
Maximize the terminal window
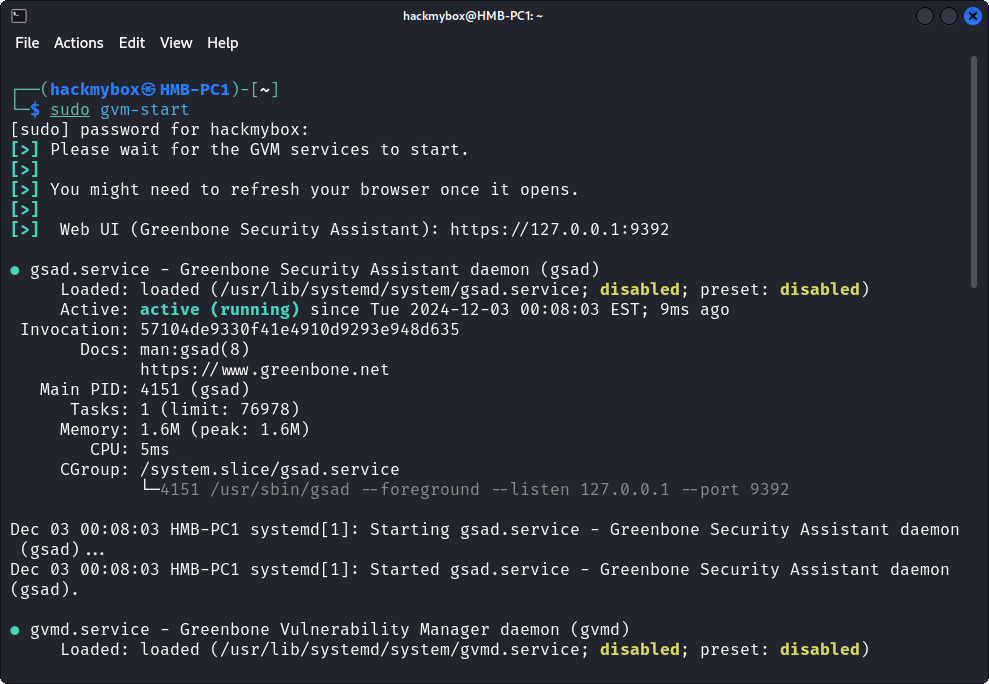click(x=948, y=16)
